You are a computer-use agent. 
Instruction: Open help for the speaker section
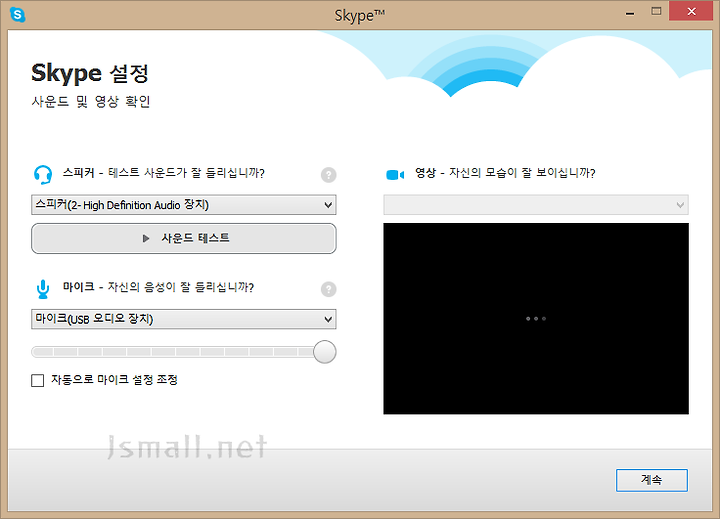tap(328, 175)
